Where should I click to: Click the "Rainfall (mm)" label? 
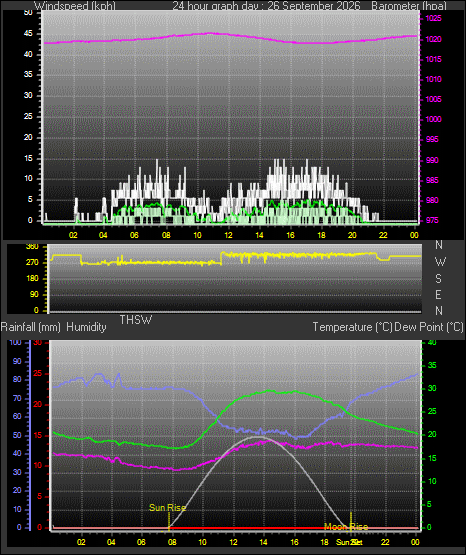[x=31, y=327]
